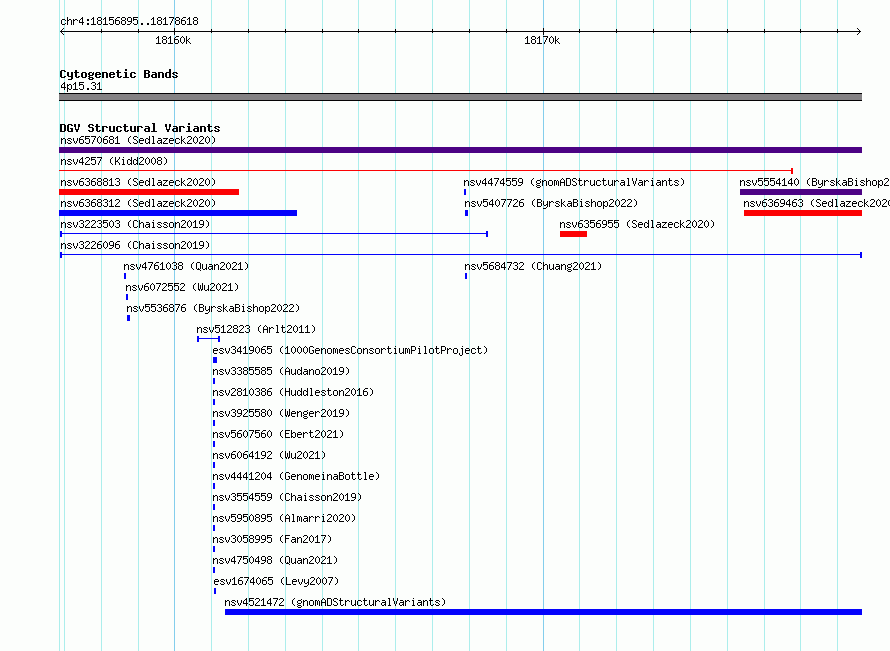The height and width of the screenshot is (651, 890).
Task: Click the Cytogenetic Bands track title
Action: click(119, 74)
